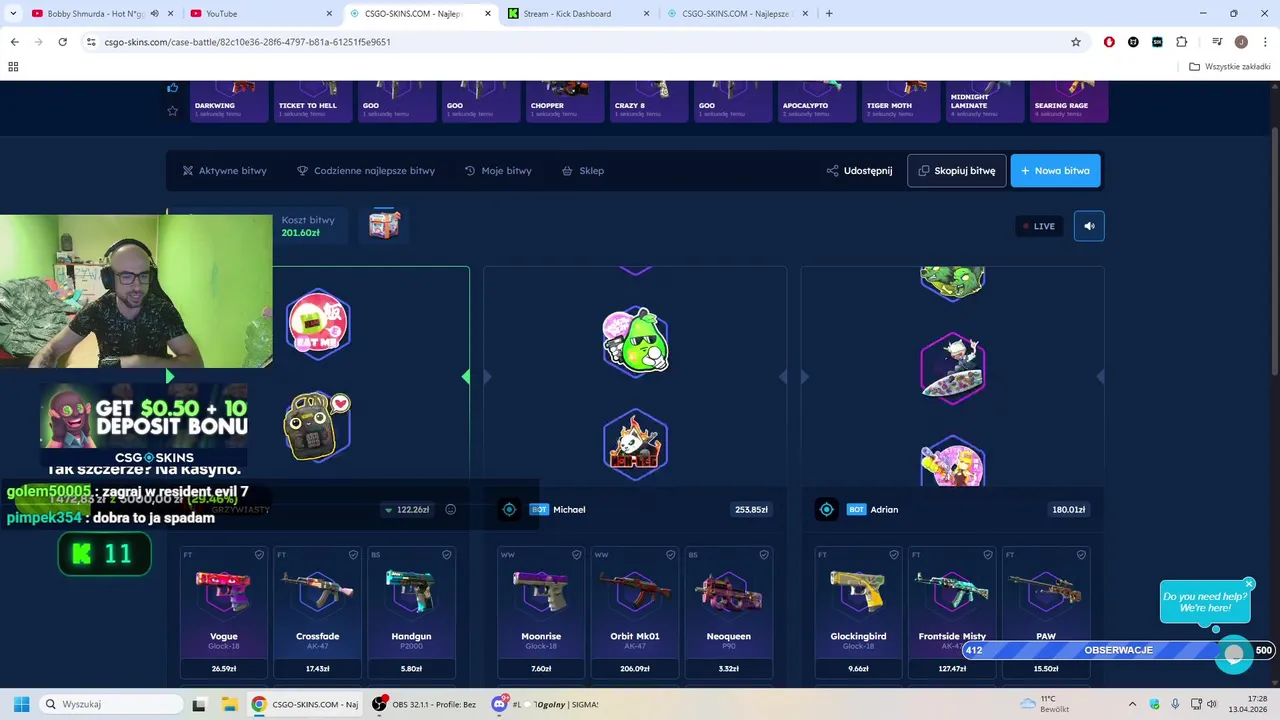Click the EAT ME sticker in first reel
This screenshot has width=1280, height=720.
319,324
